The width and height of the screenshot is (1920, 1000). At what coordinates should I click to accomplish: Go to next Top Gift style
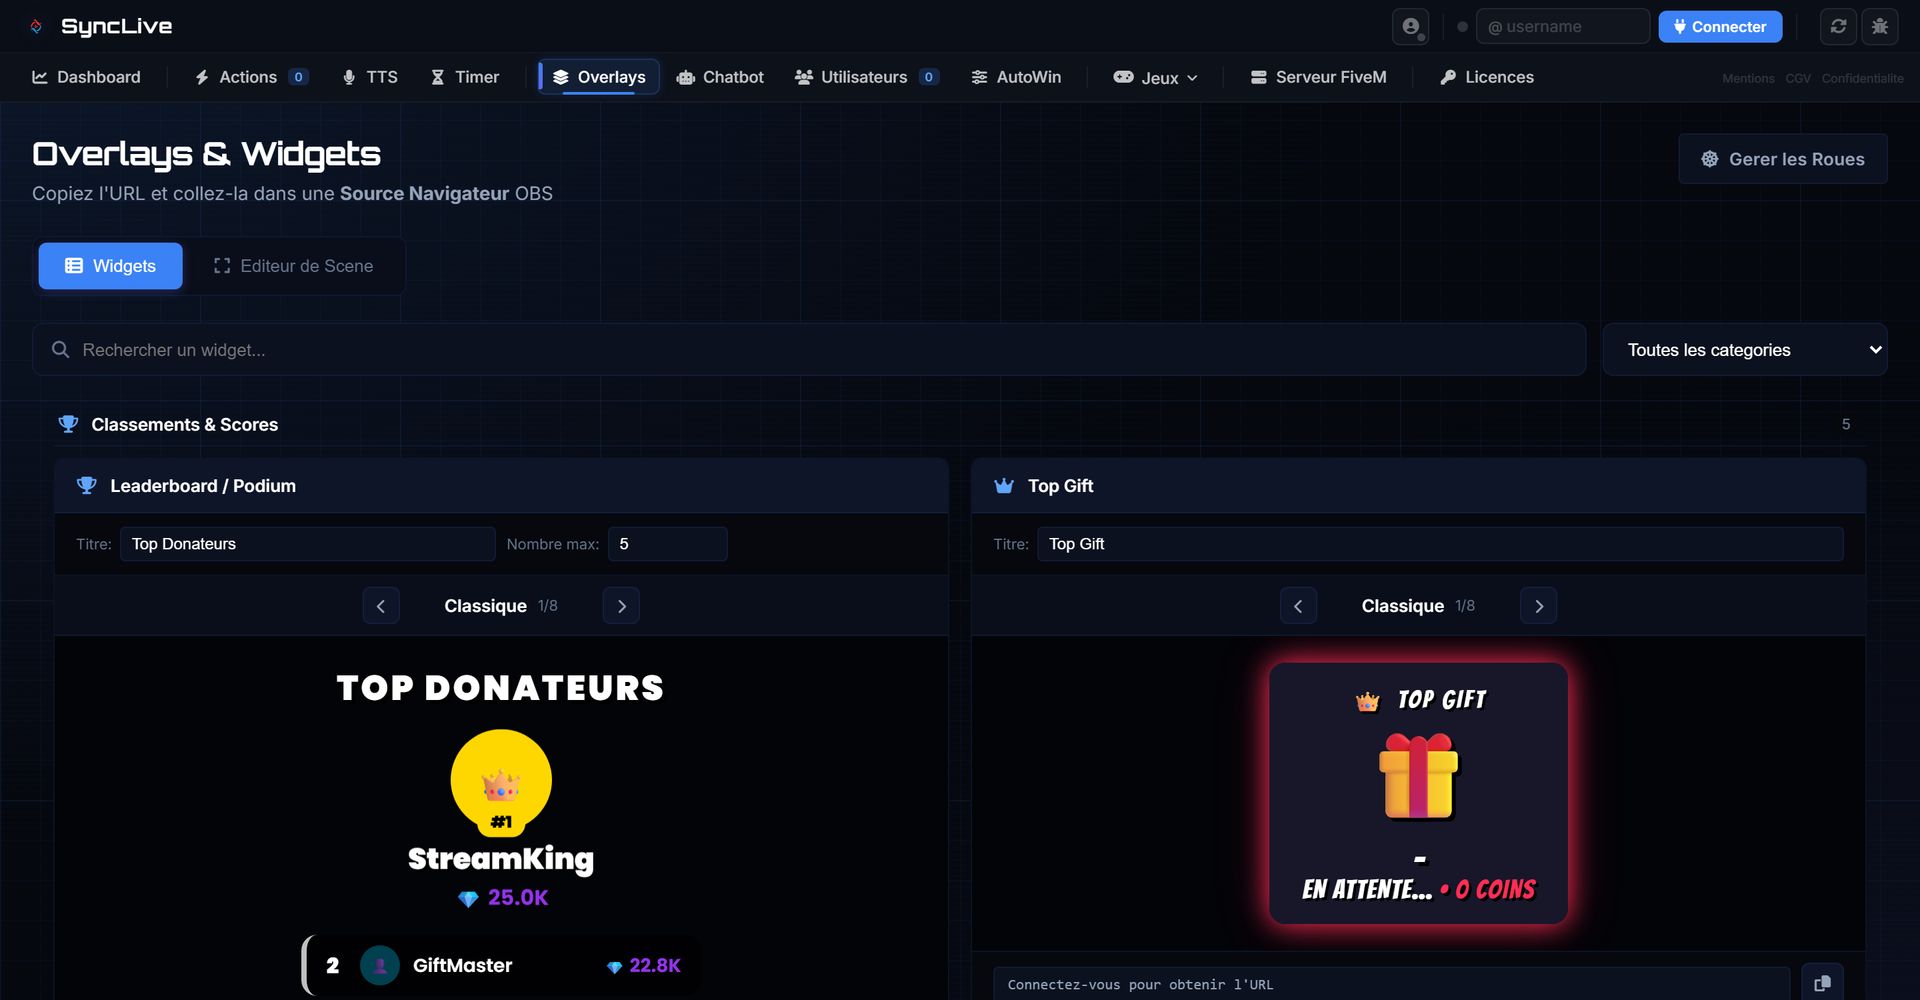(x=1538, y=606)
